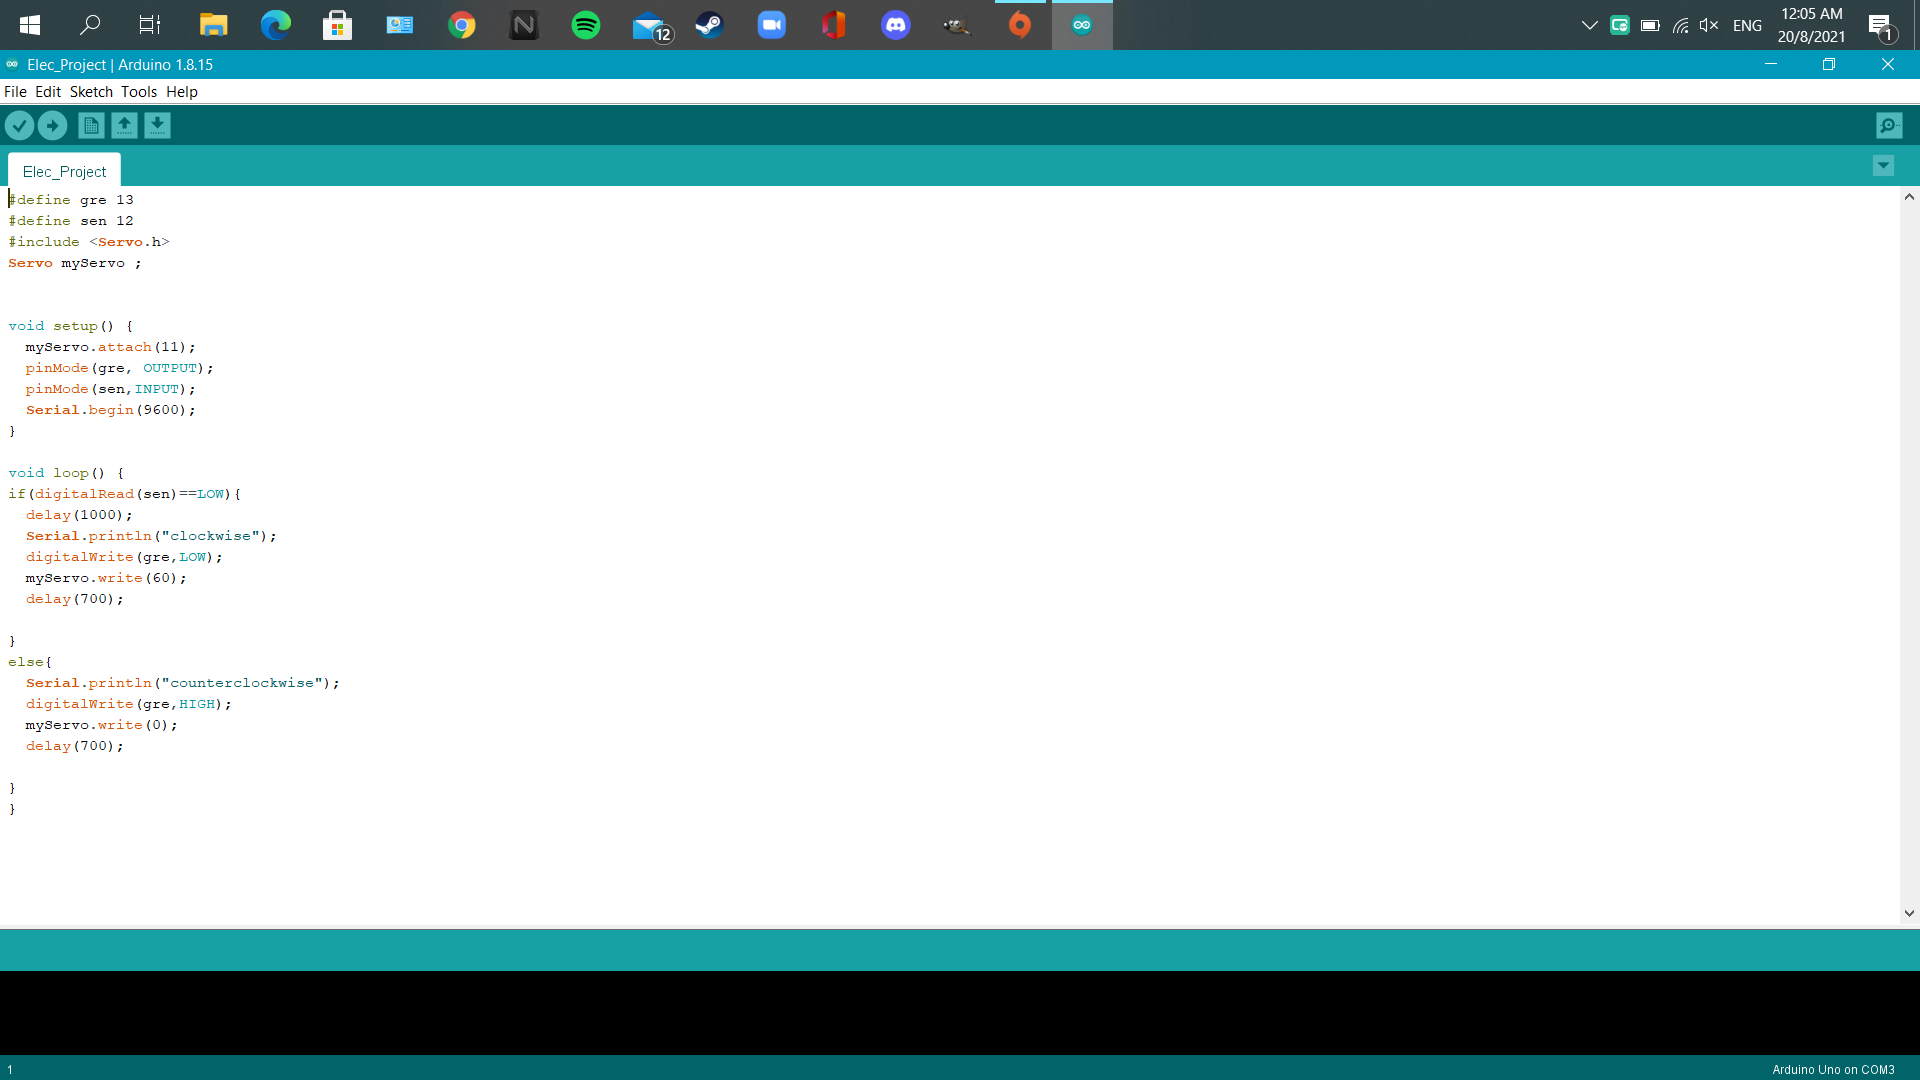The width and height of the screenshot is (1920, 1080).
Task: Click ENG input language indicator
Action: 1747,25
